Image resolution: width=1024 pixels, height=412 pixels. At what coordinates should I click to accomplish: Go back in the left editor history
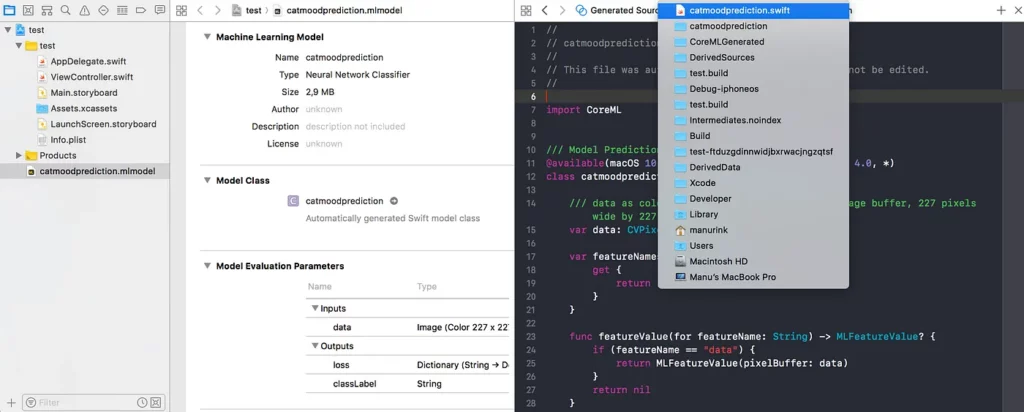point(200,10)
